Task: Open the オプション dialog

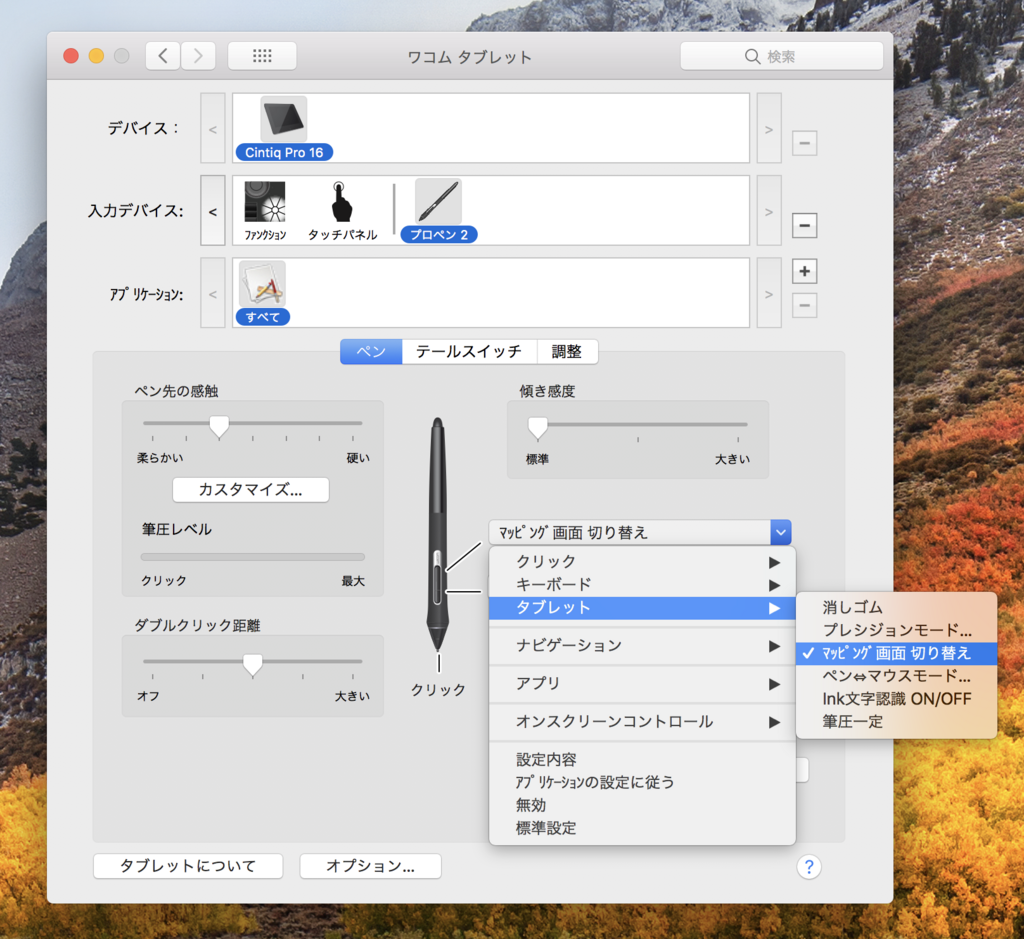Action: coord(370,866)
